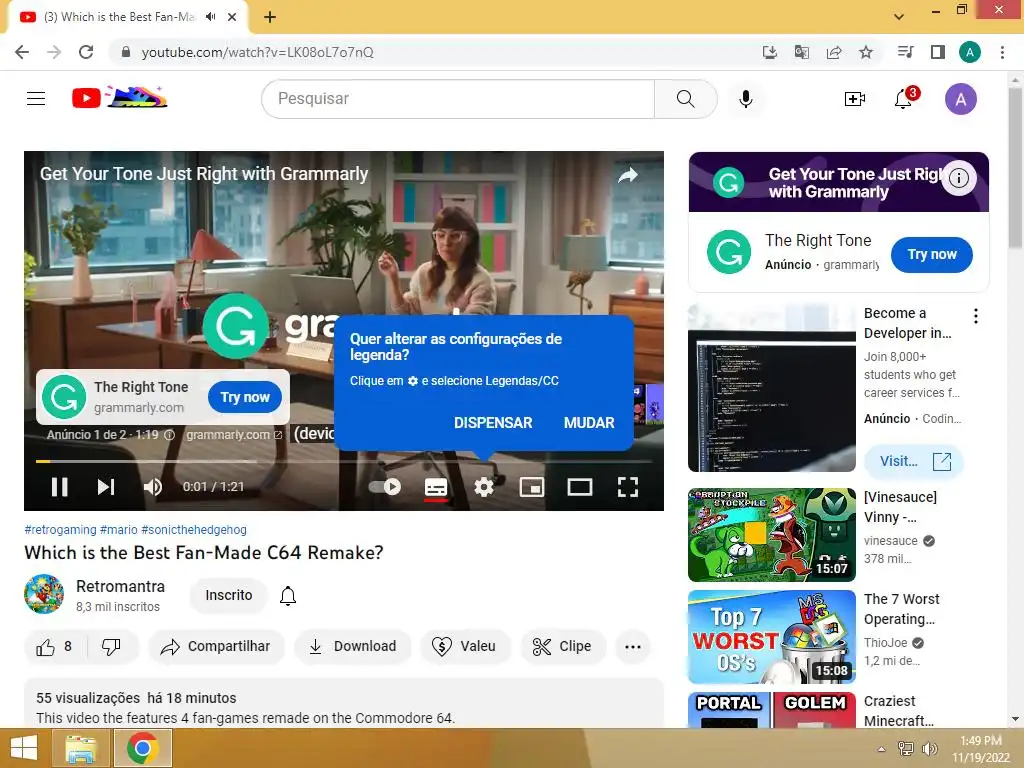Click share arrow on video overlay

coord(628,175)
